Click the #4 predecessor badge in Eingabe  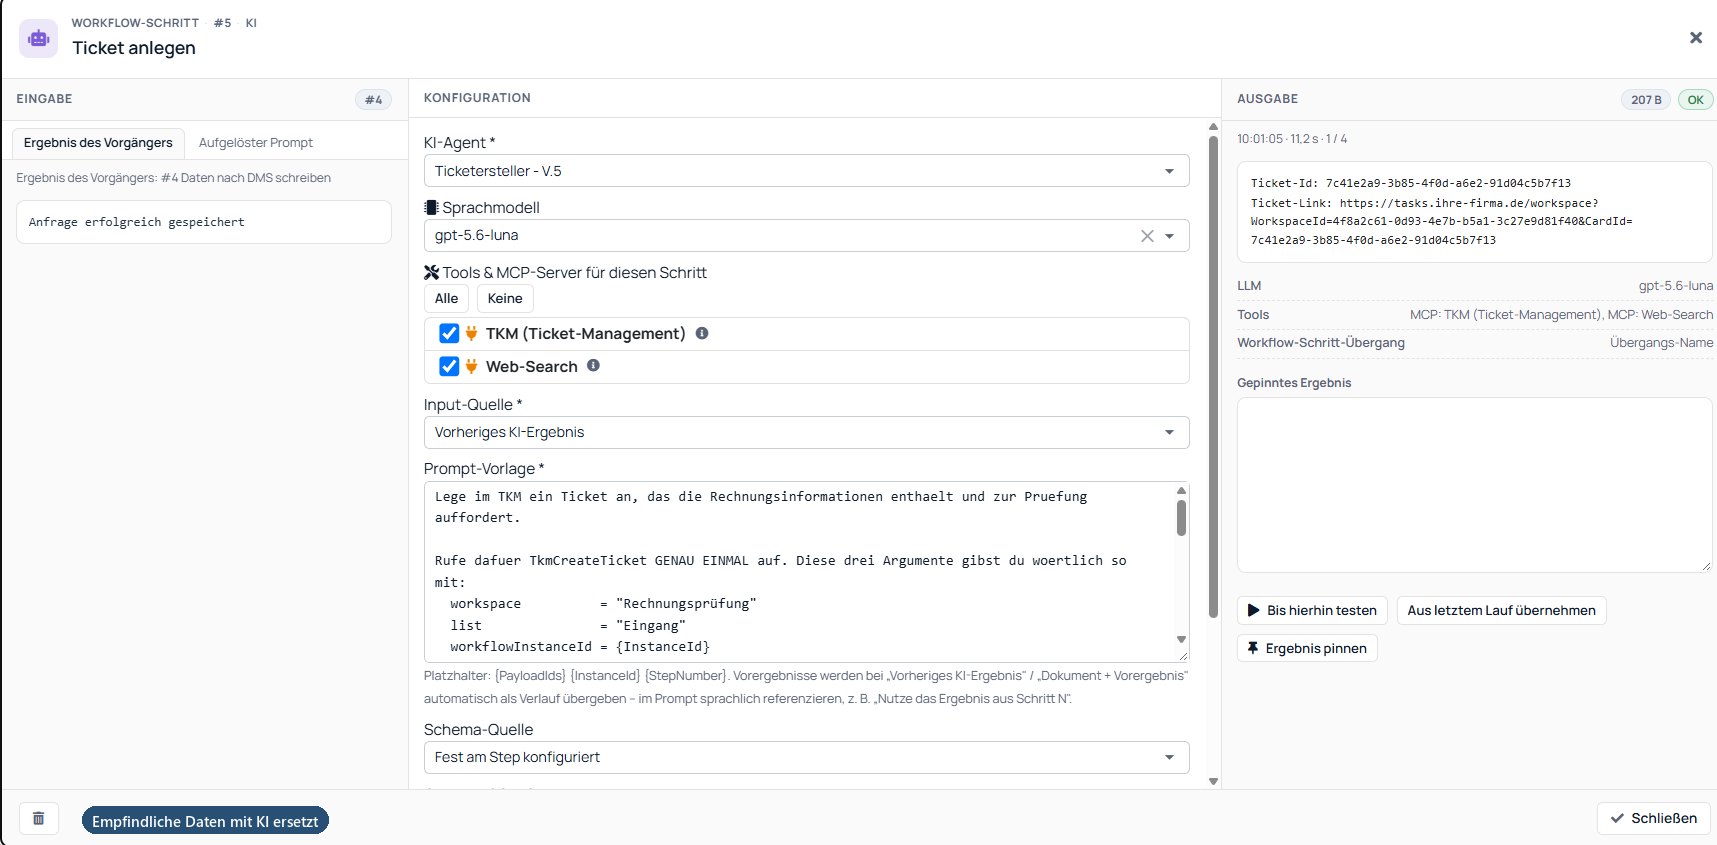pyautogui.click(x=373, y=99)
